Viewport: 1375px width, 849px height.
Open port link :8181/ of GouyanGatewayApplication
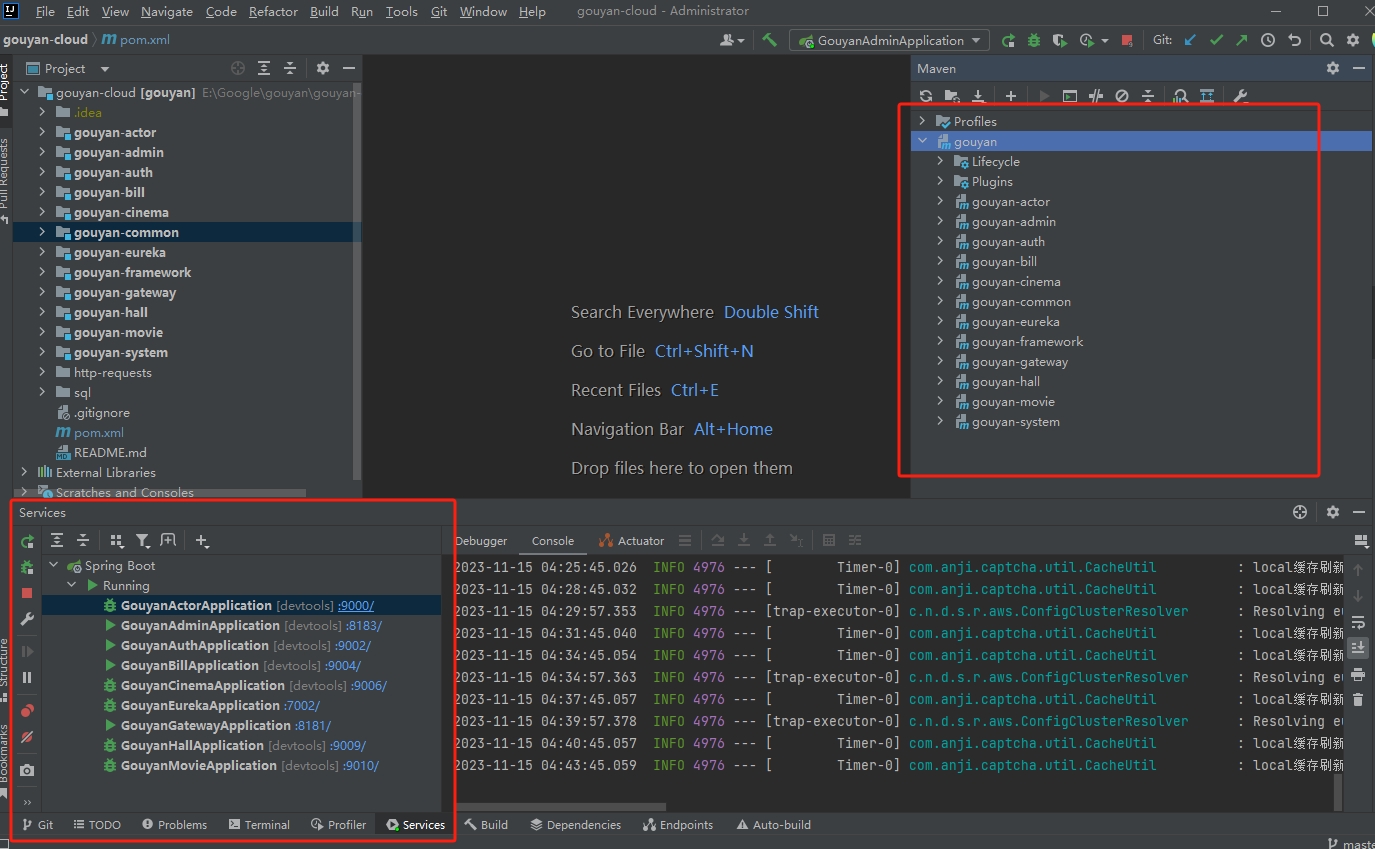pyautogui.click(x=312, y=725)
